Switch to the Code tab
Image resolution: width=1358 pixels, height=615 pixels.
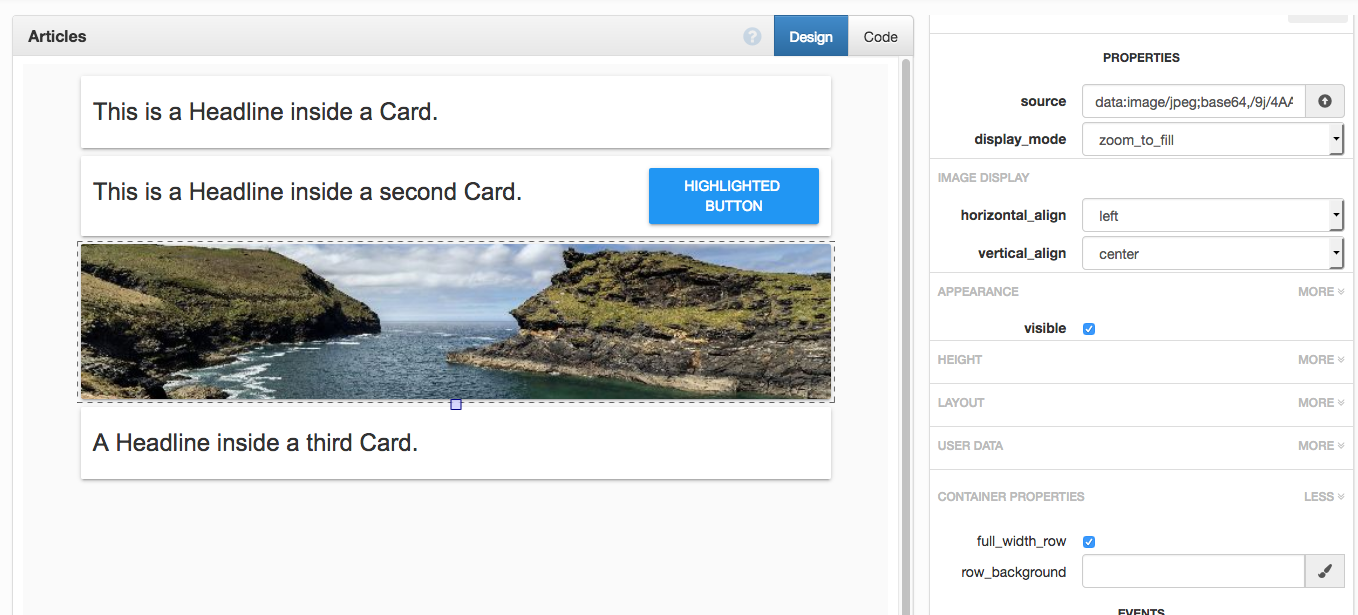coord(880,37)
